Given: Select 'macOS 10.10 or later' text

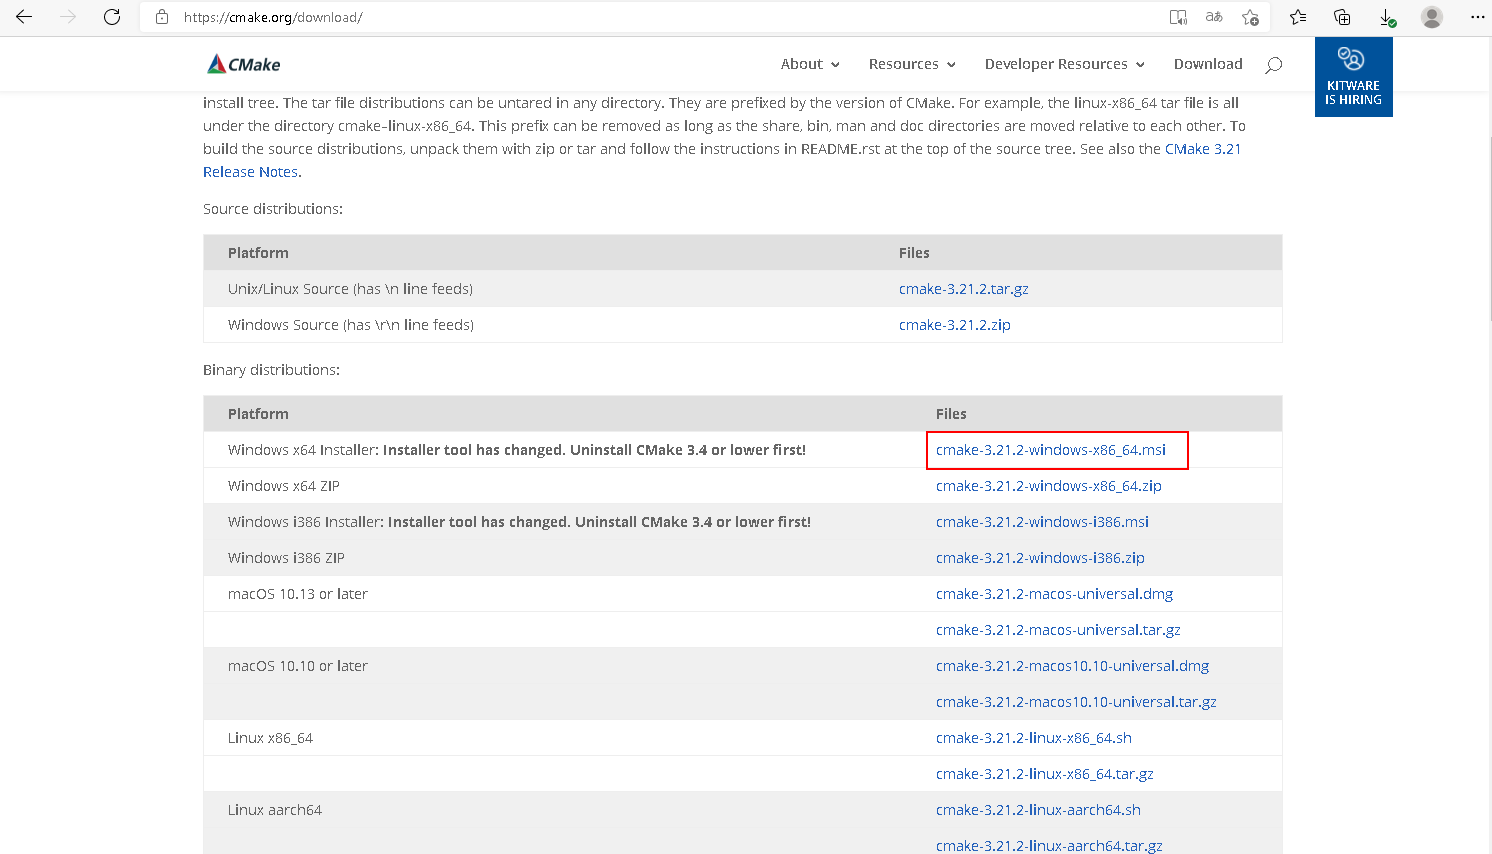Looking at the screenshot, I should [x=298, y=666].
